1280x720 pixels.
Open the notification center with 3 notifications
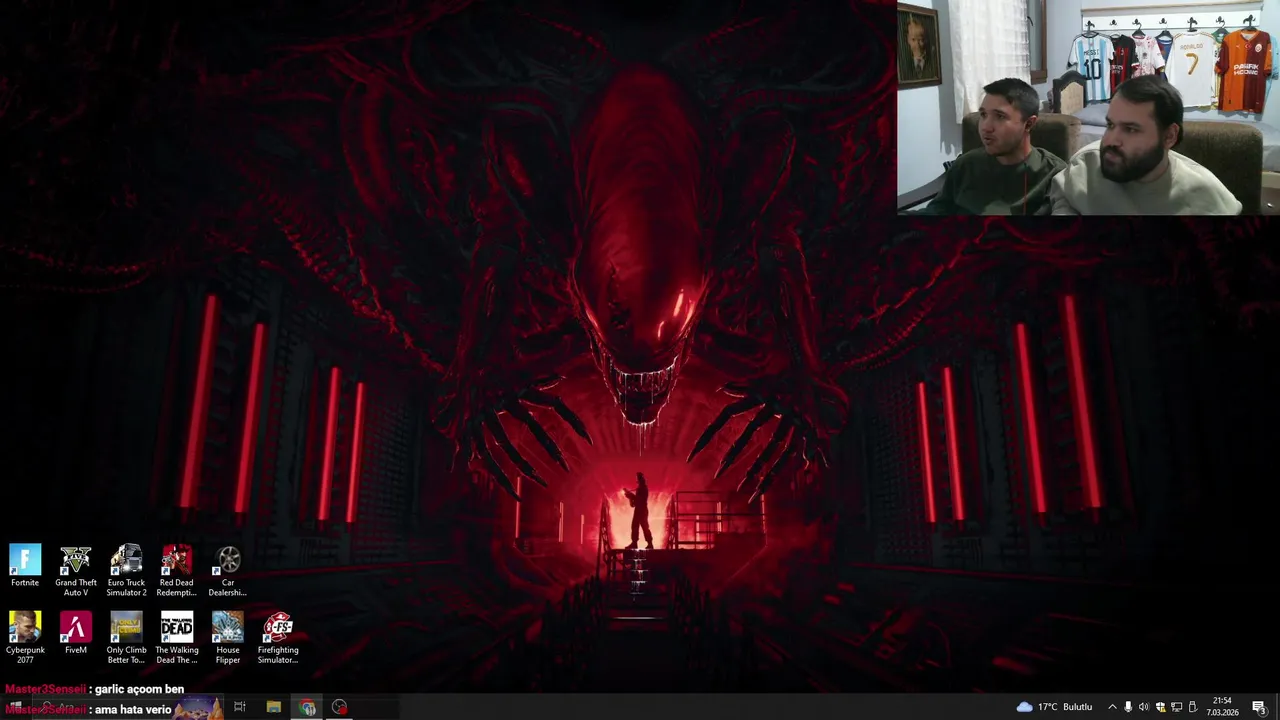(1259, 707)
